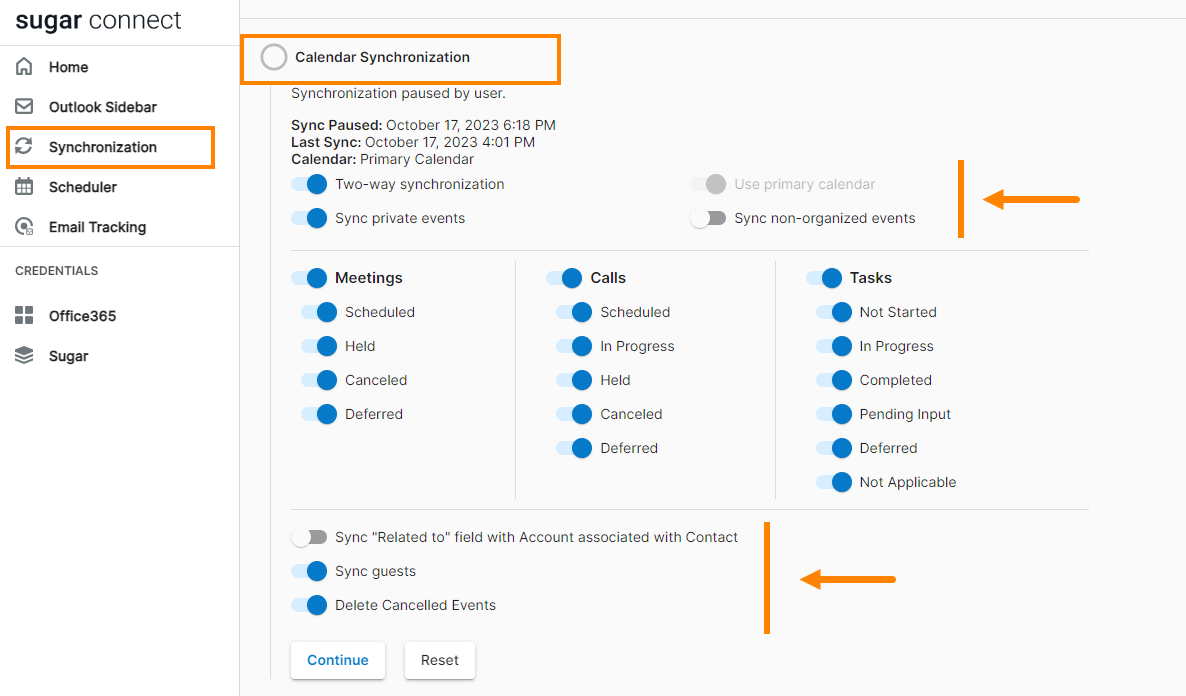Disable Two-way synchronization toggle

309,185
